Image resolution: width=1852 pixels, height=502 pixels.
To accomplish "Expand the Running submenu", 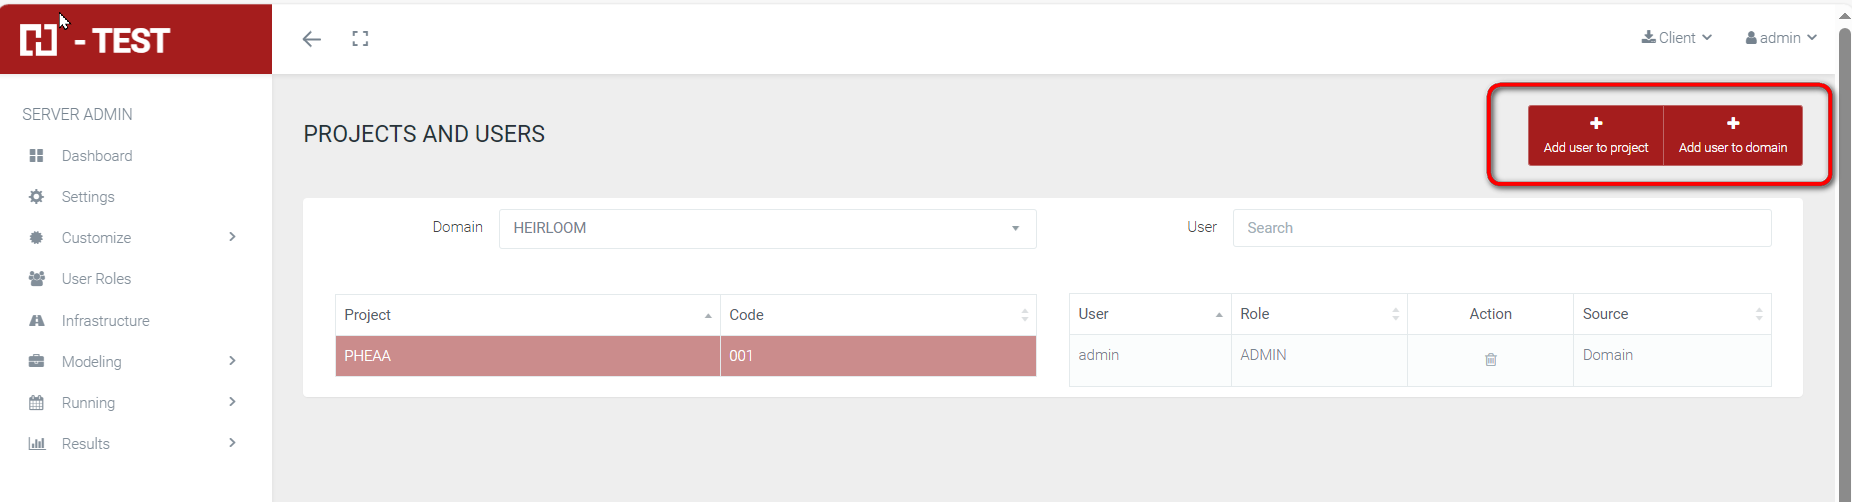I will coord(232,402).
